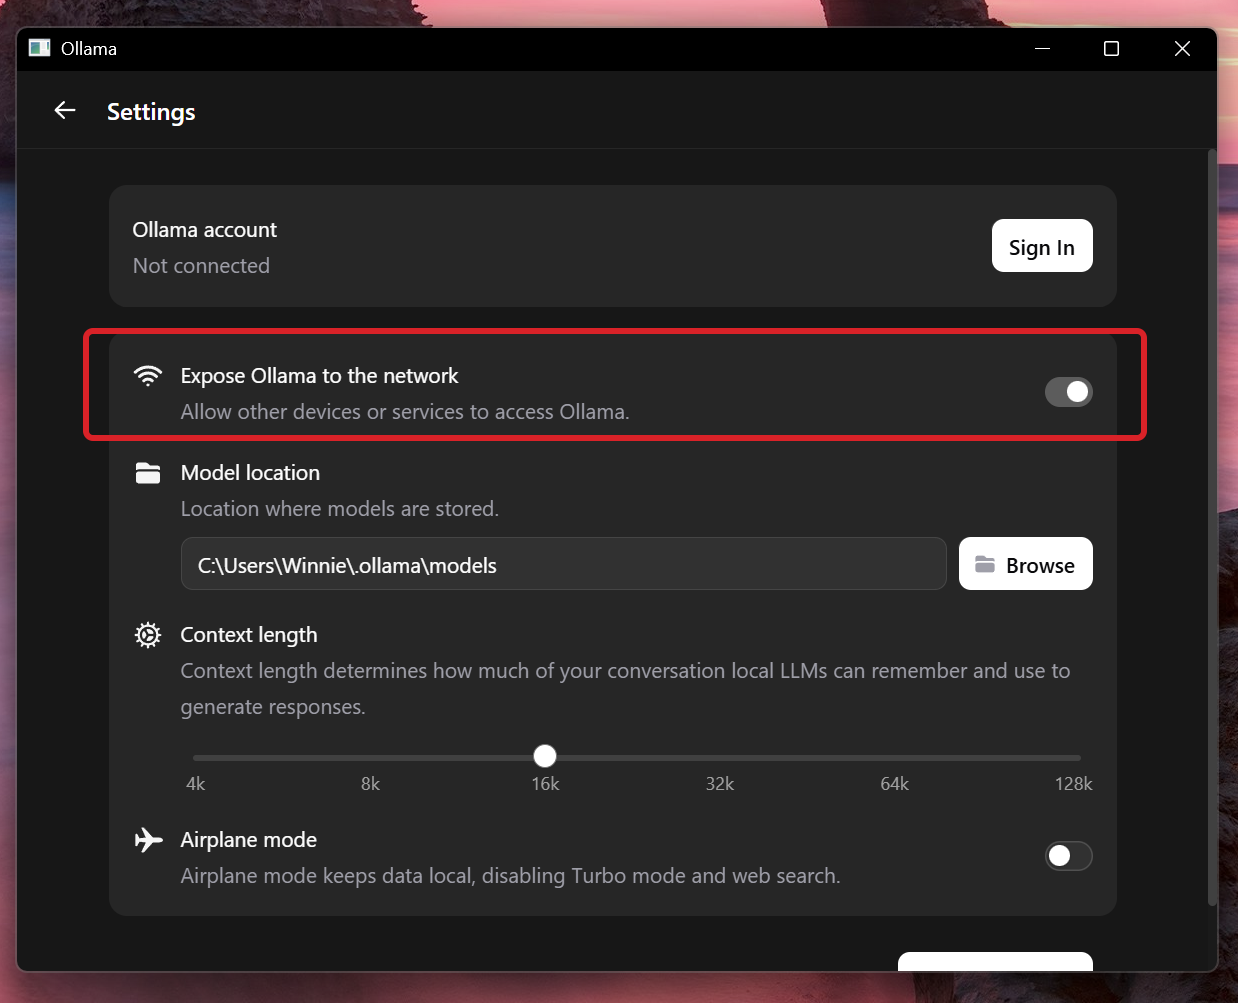The width and height of the screenshot is (1238, 1003).
Task: Click the "Ollama account" heading
Action: click(204, 230)
